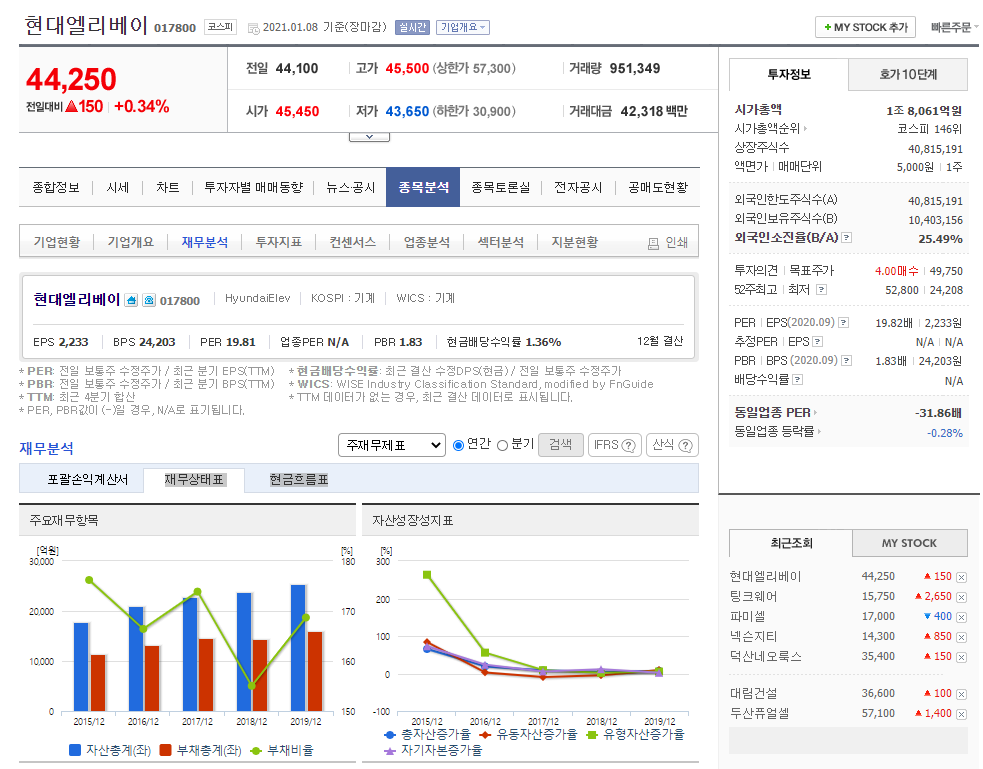The image size is (983, 769).
Task: Click the red 부채총계(좌) legend swatch
Action: (166, 750)
